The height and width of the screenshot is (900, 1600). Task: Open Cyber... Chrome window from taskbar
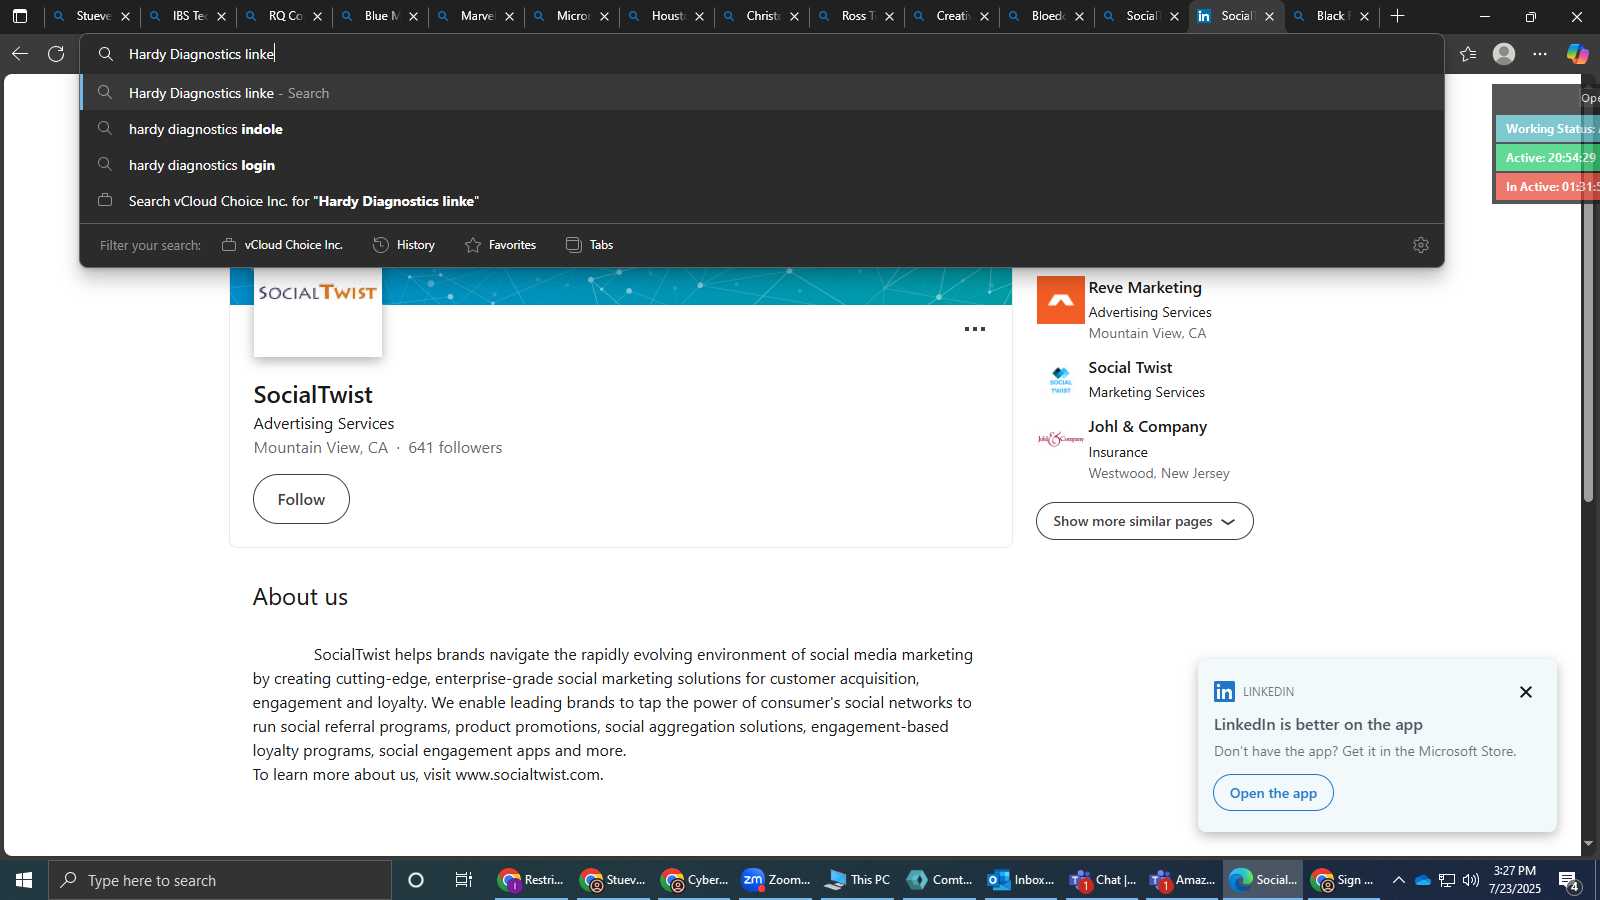pos(693,880)
